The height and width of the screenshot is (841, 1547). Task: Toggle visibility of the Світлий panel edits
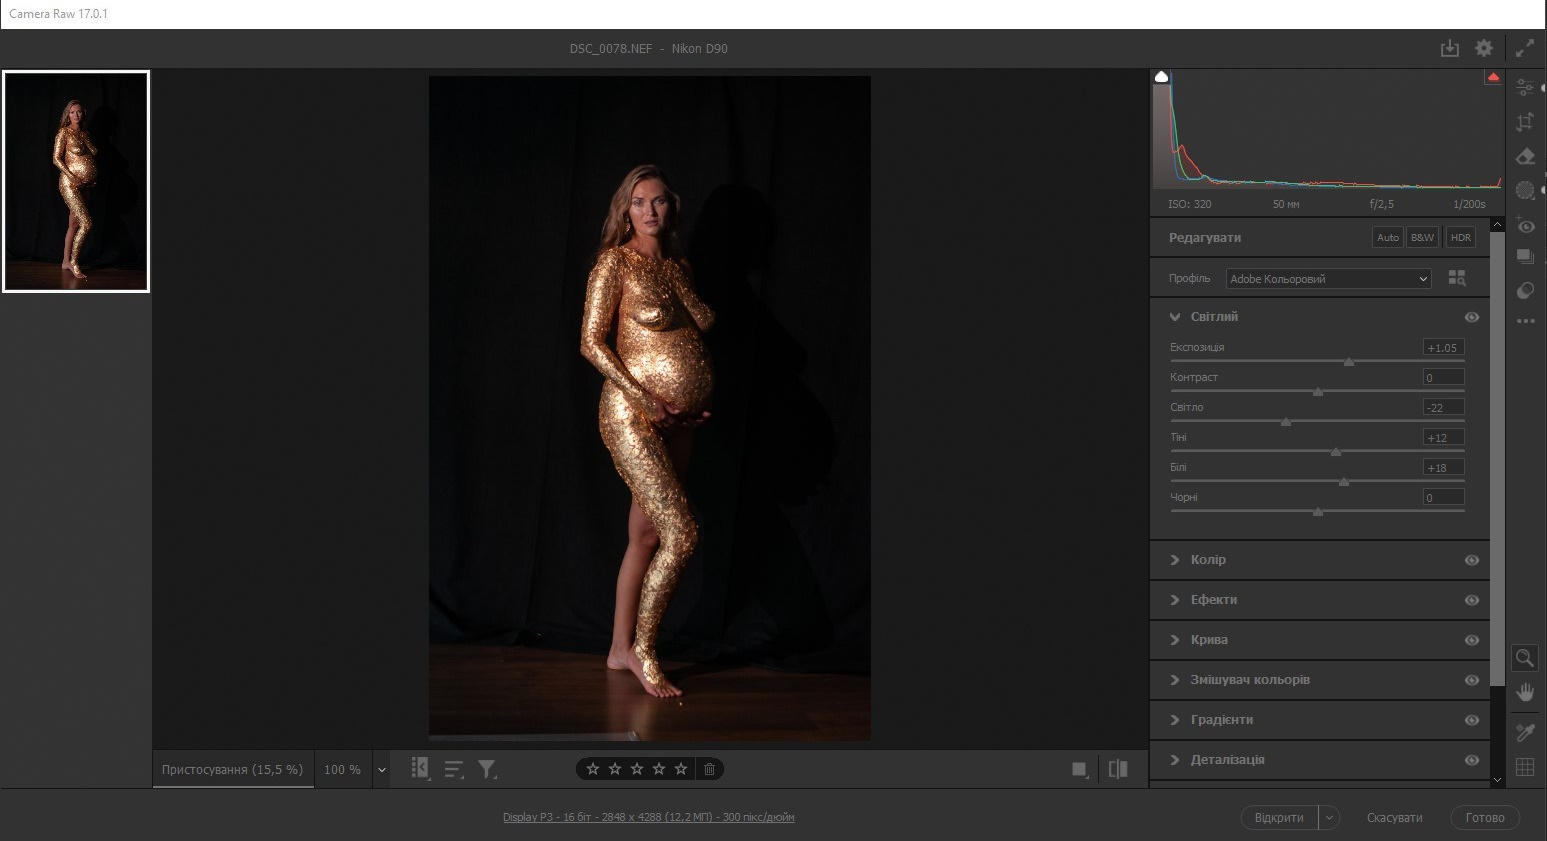point(1472,317)
